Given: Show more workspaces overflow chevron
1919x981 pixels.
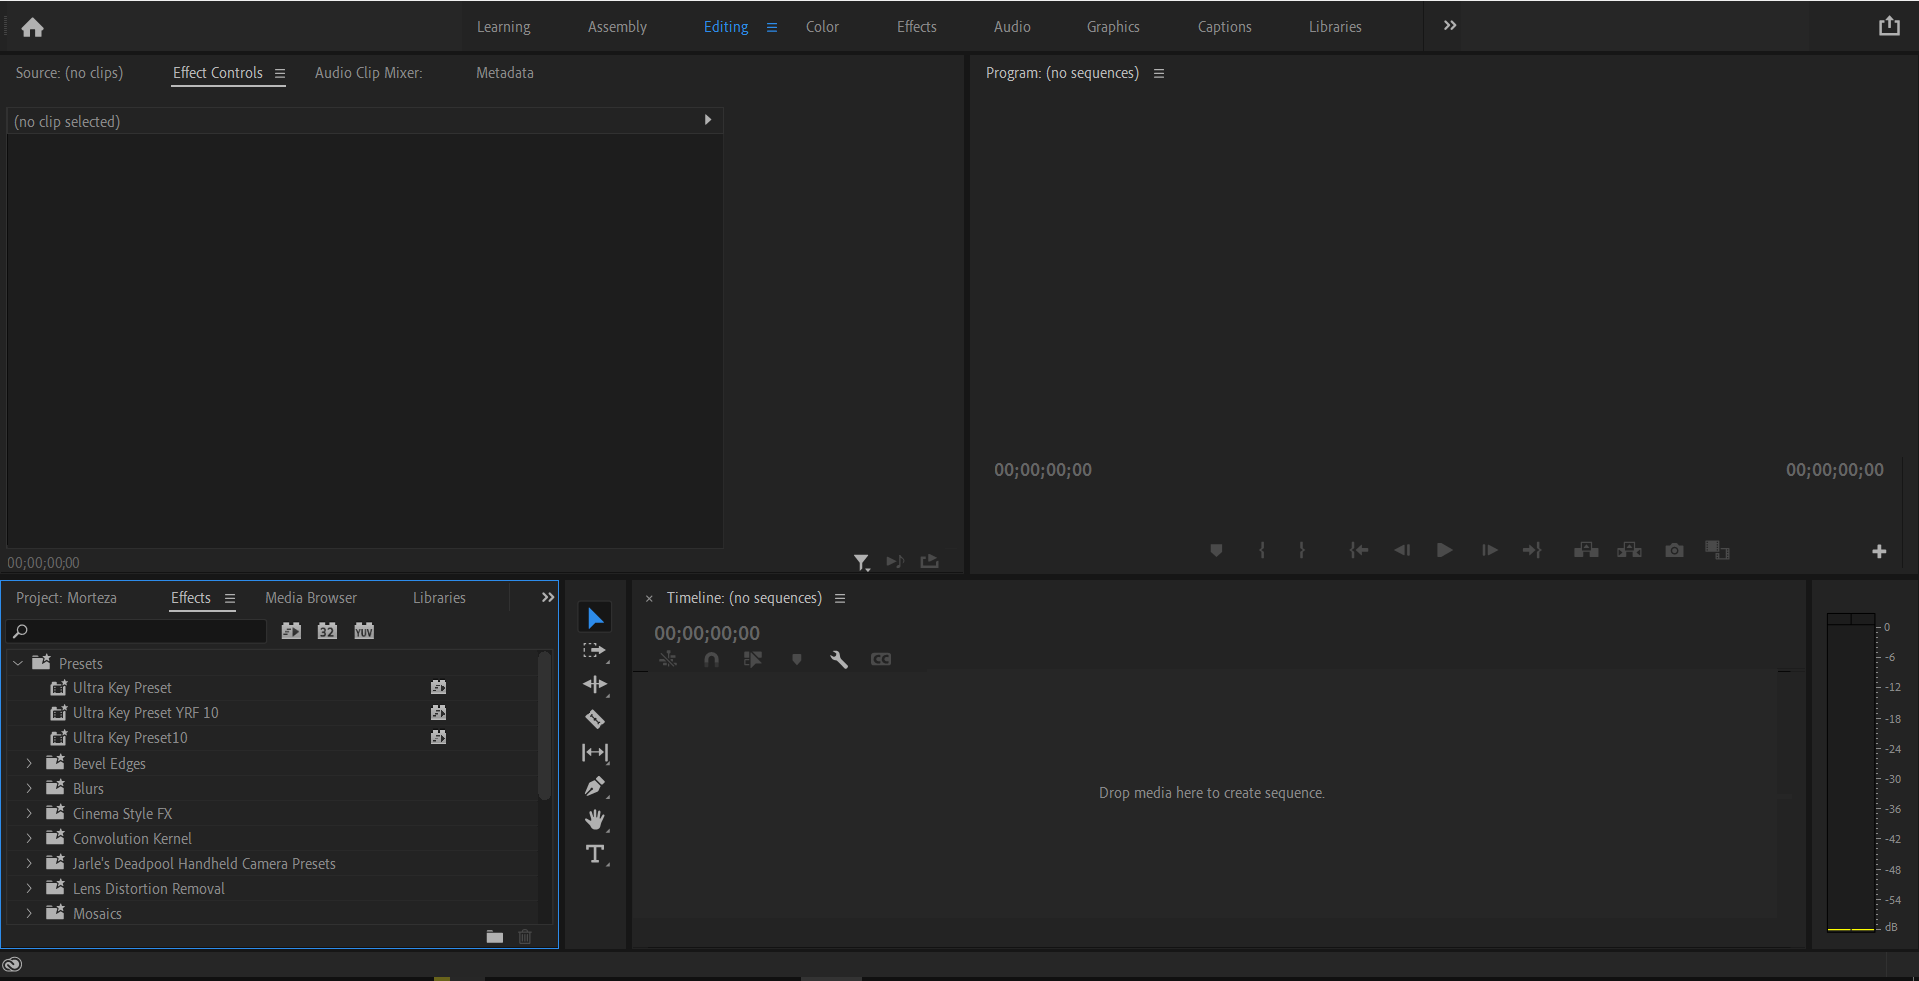Looking at the screenshot, I should (1450, 26).
